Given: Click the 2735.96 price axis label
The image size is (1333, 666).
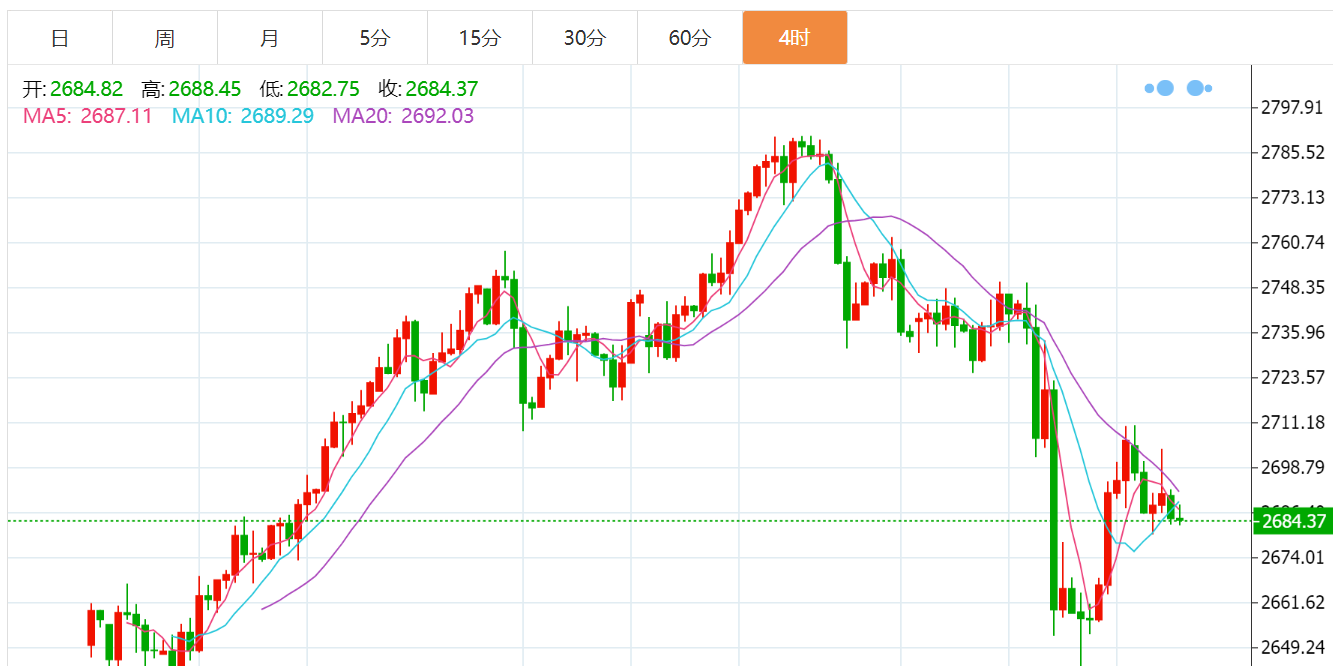Looking at the screenshot, I should pos(1295,332).
